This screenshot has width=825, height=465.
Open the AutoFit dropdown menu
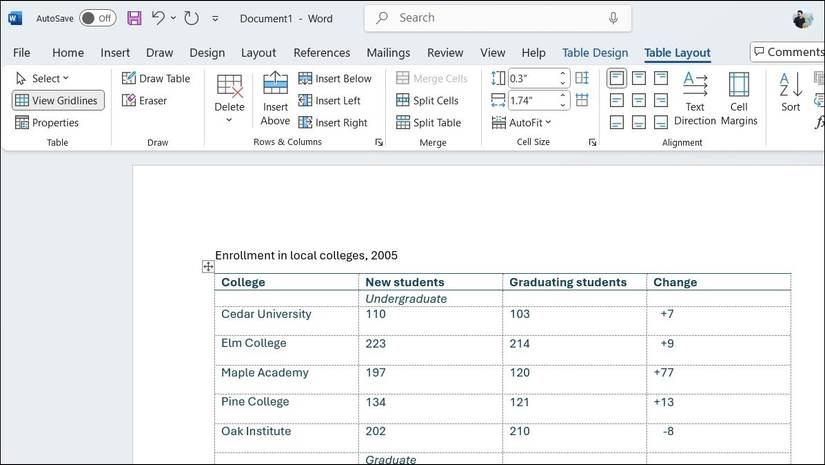(x=522, y=122)
